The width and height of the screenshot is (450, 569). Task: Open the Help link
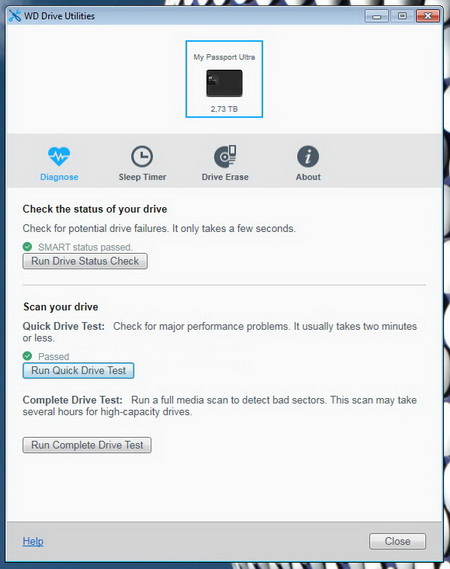click(x=33, y=541)
